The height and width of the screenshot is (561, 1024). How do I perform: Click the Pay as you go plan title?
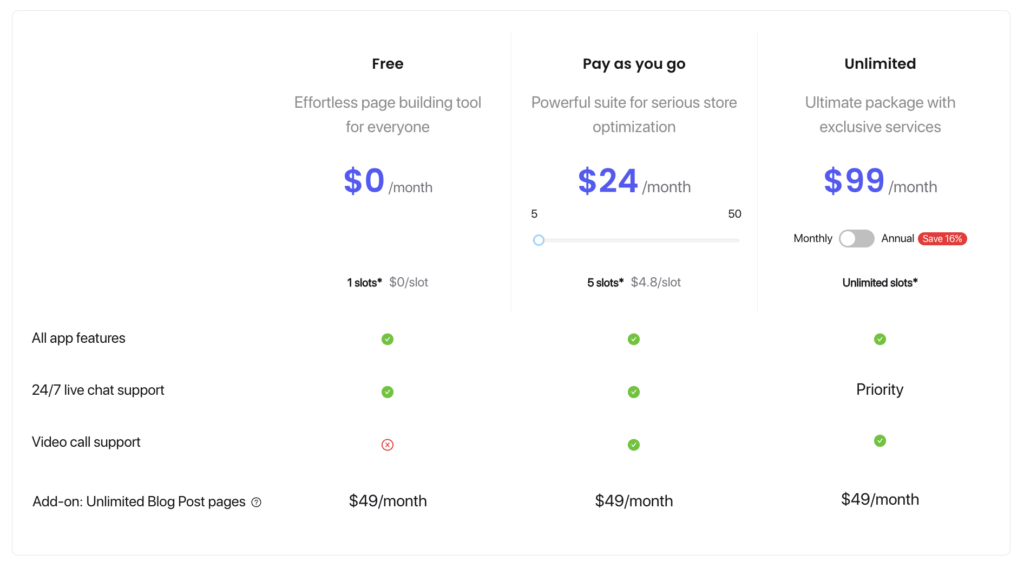point(633,63)
